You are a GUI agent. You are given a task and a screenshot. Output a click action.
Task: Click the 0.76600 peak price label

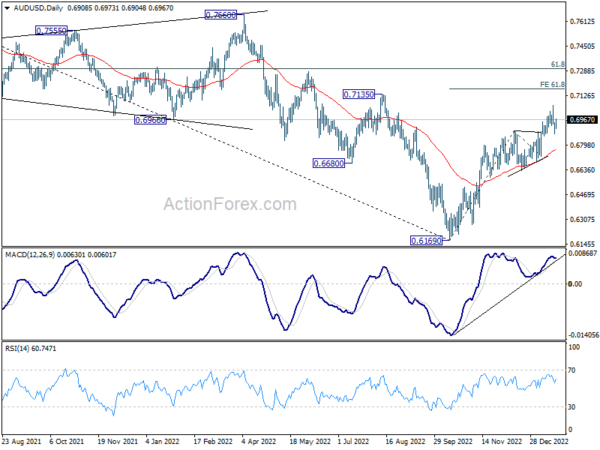tap(221, 15)
